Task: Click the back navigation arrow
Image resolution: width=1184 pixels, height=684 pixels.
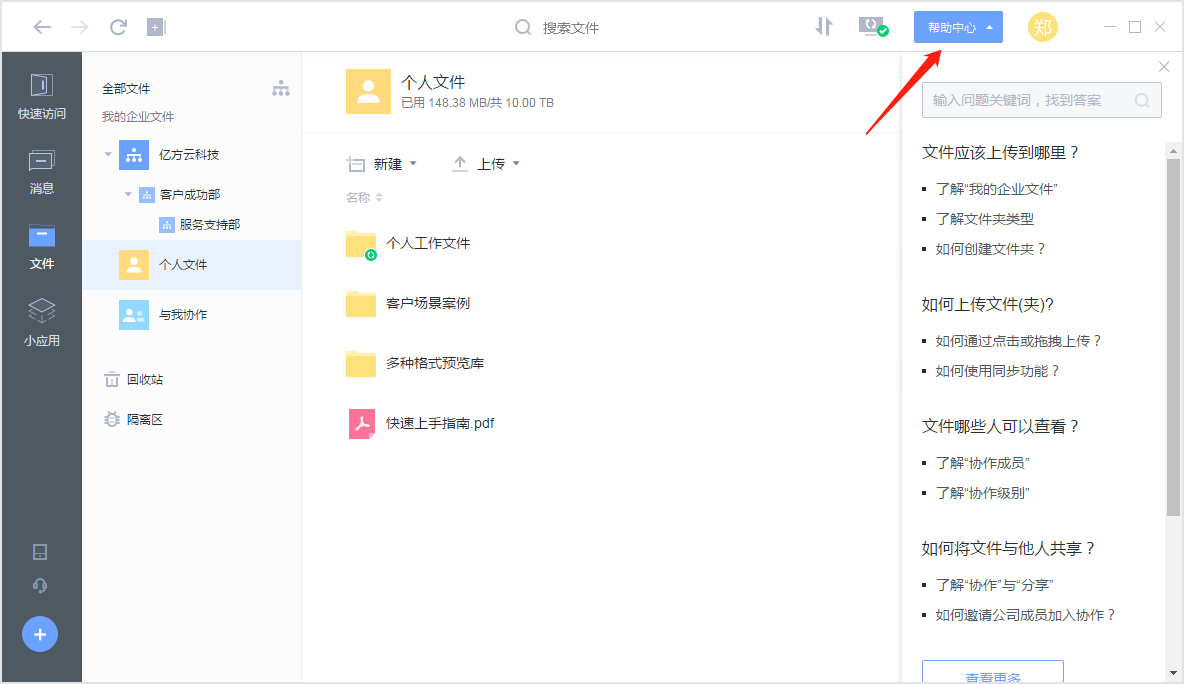Action: [41, 27]
